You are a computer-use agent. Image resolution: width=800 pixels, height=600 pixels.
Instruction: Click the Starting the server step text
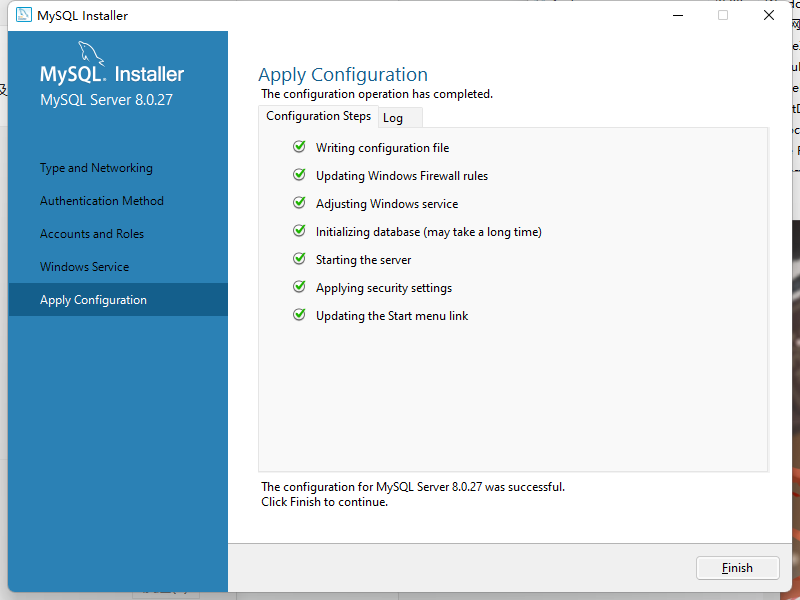[x=363, y=260]
